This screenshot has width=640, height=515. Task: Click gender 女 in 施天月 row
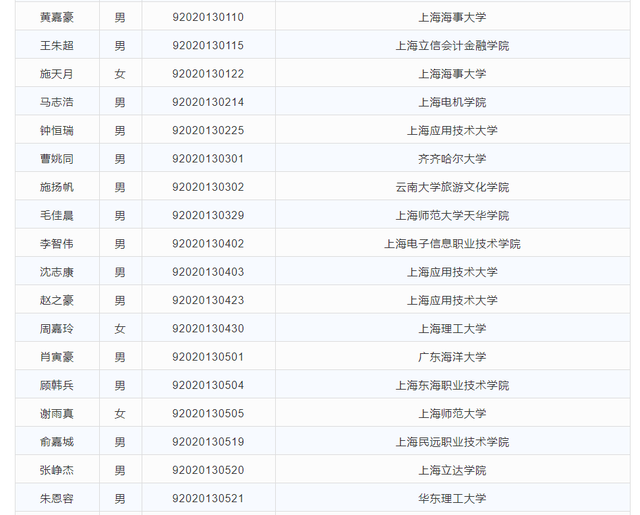(x=120, y=74)
